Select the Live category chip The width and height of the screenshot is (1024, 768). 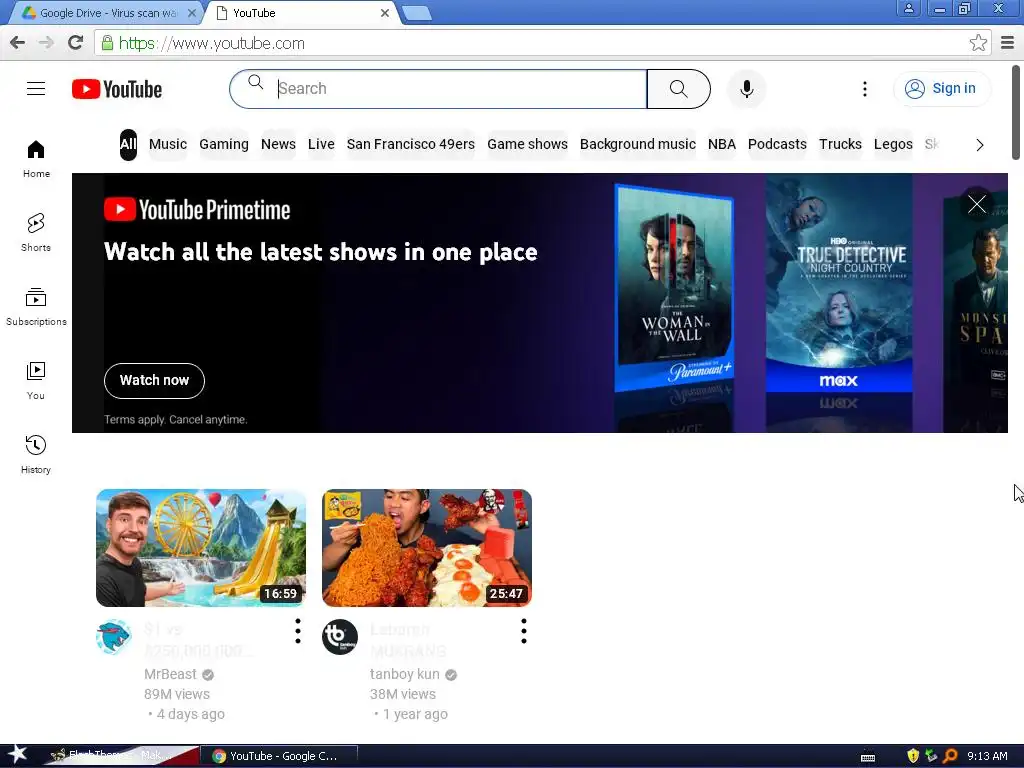(x=321, y=144)
